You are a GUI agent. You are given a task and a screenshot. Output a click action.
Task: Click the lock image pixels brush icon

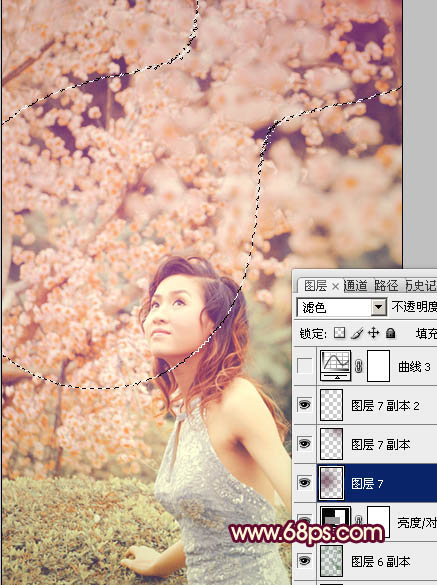pyautogui.click(x=357, y=333)
